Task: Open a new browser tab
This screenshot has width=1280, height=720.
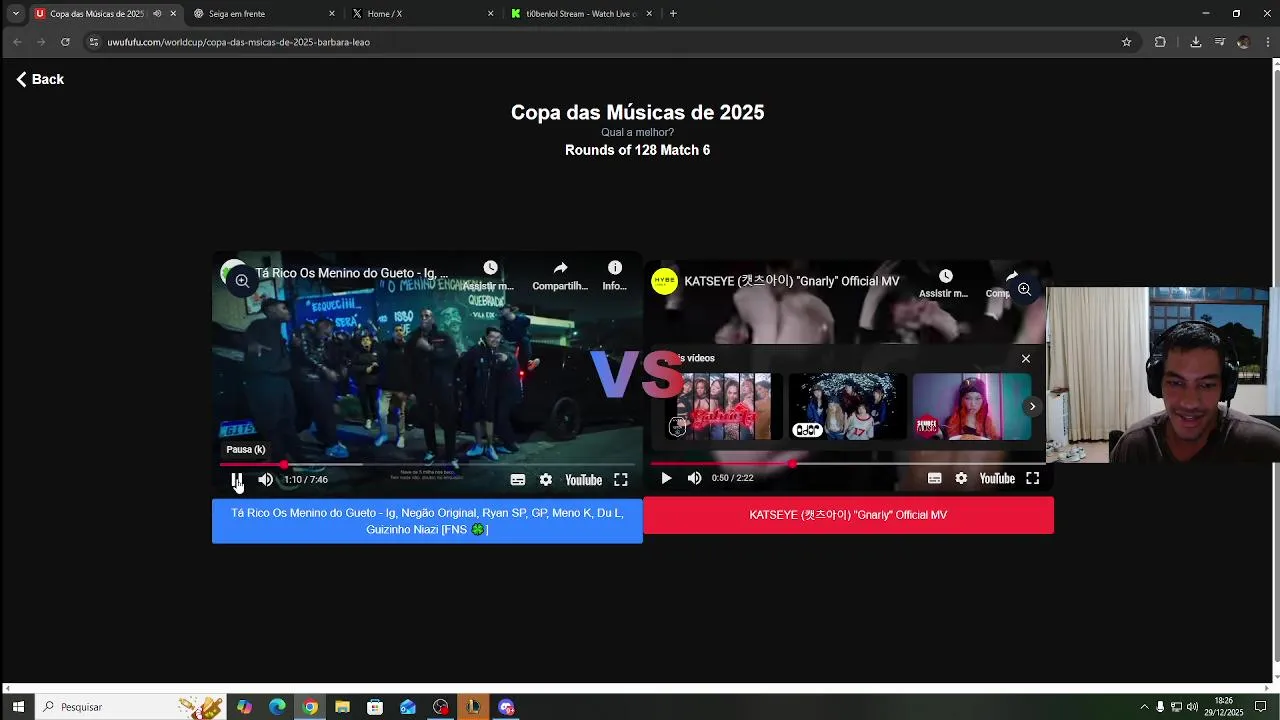Action: coord(673,14)
